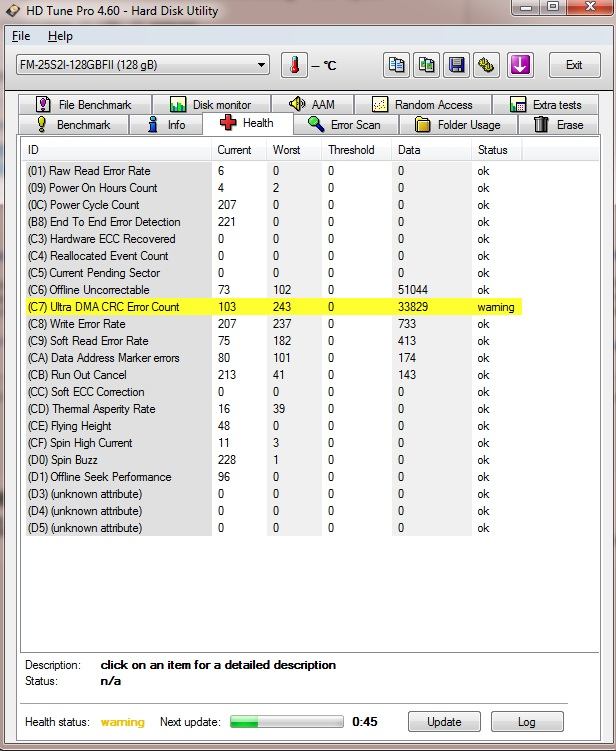
Task: Select the (D0) Spin Buzz row
Action: click(274, 460)
